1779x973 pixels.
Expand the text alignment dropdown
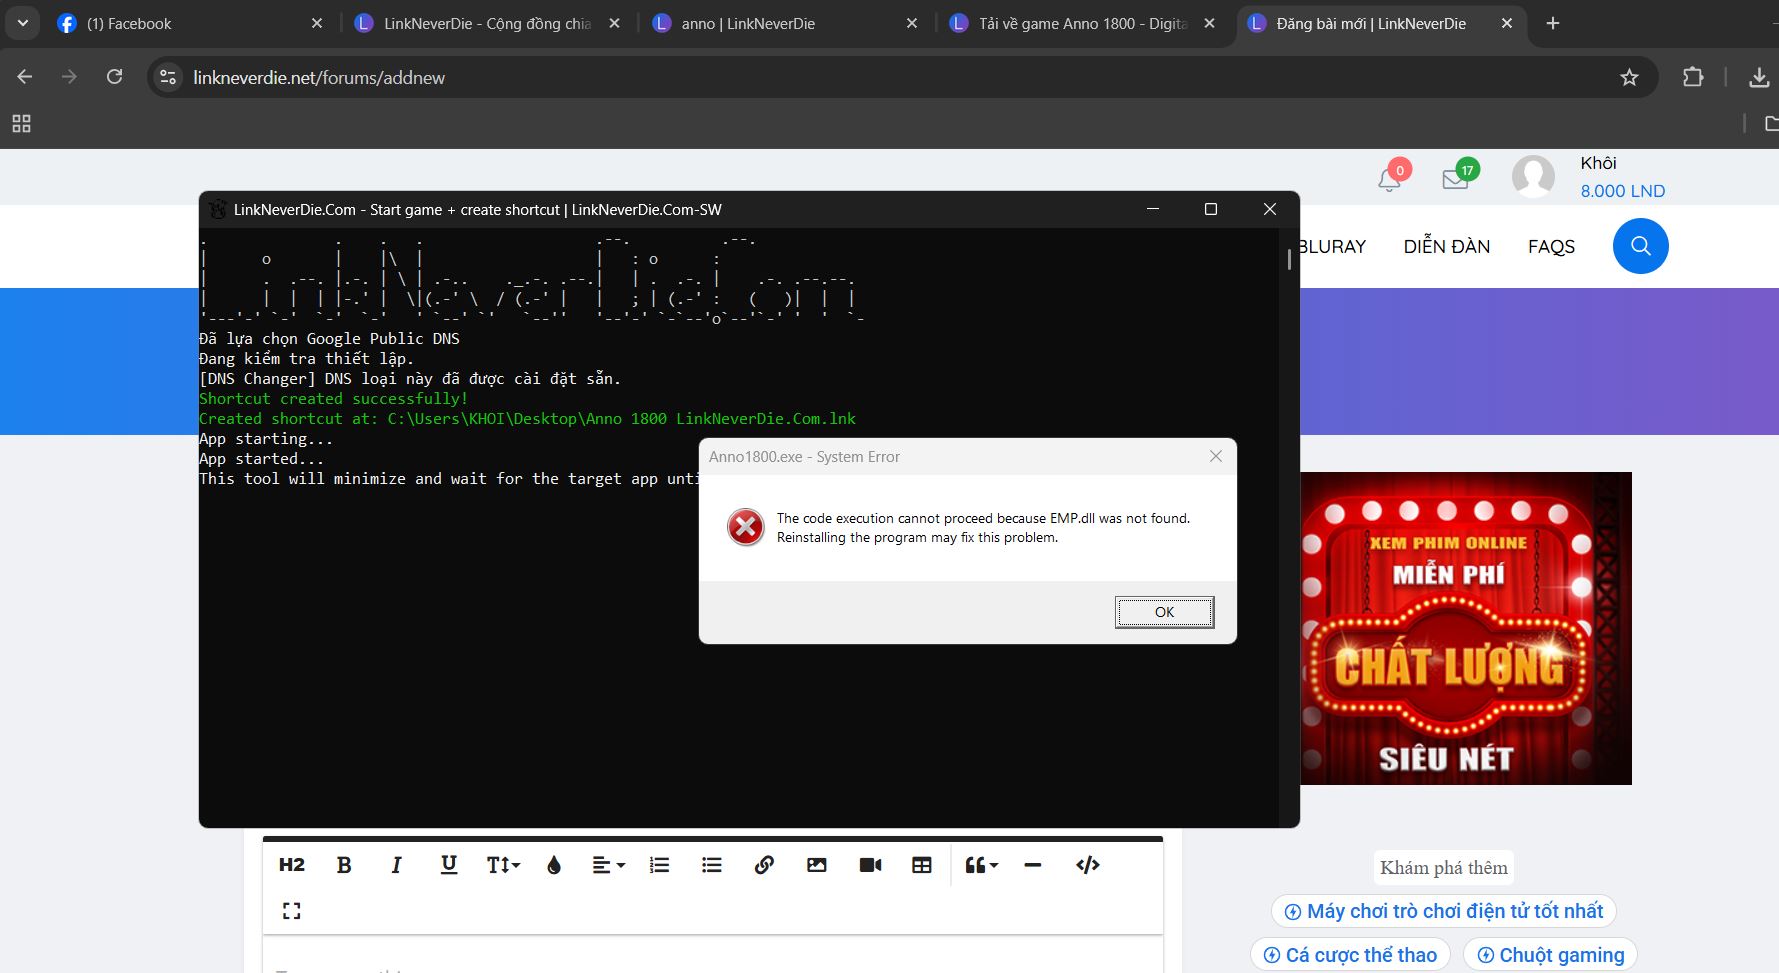click(608, 865)
